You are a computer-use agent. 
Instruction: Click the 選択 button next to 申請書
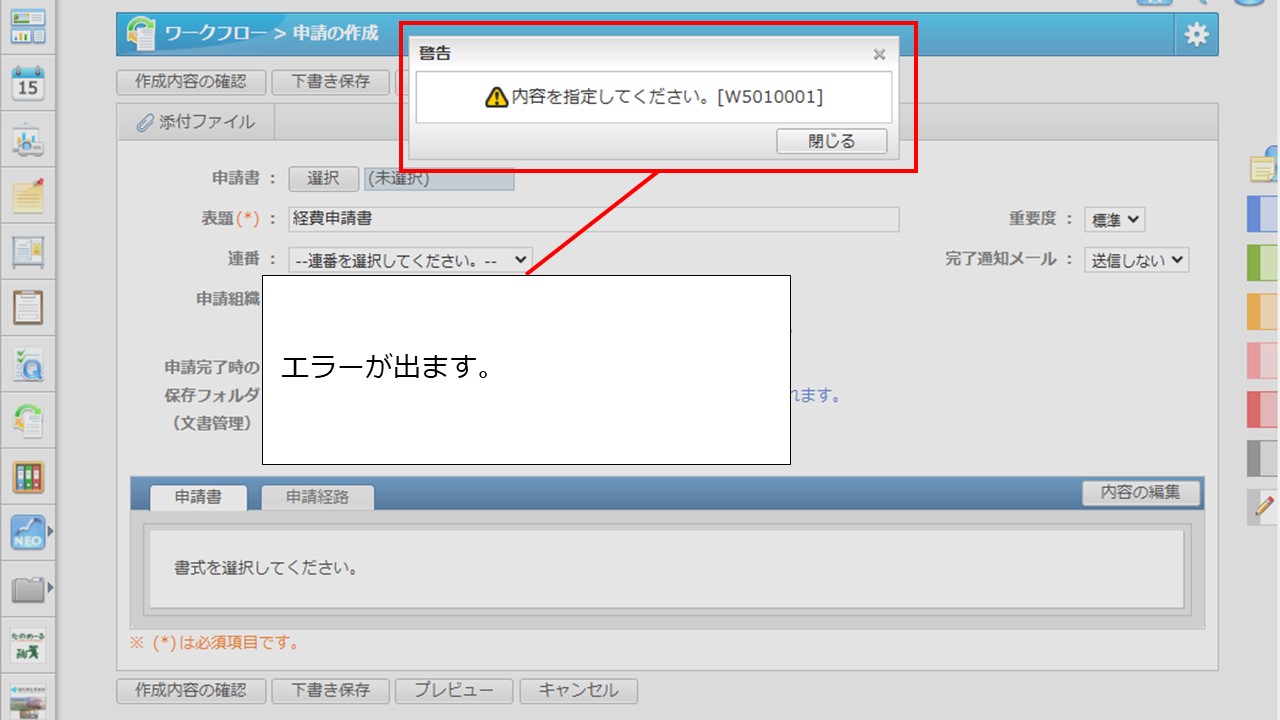pos(323,178)
